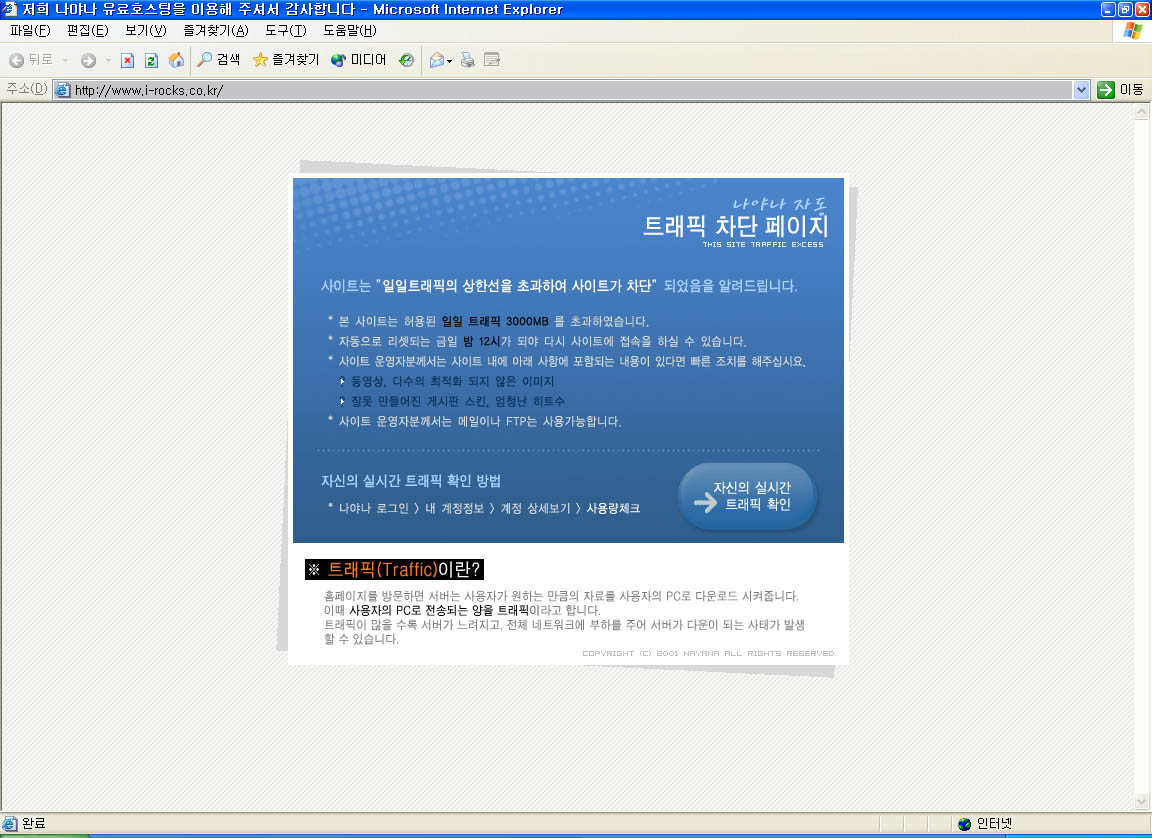Open the Back button history dropdown arrow

tap(65, 60)
